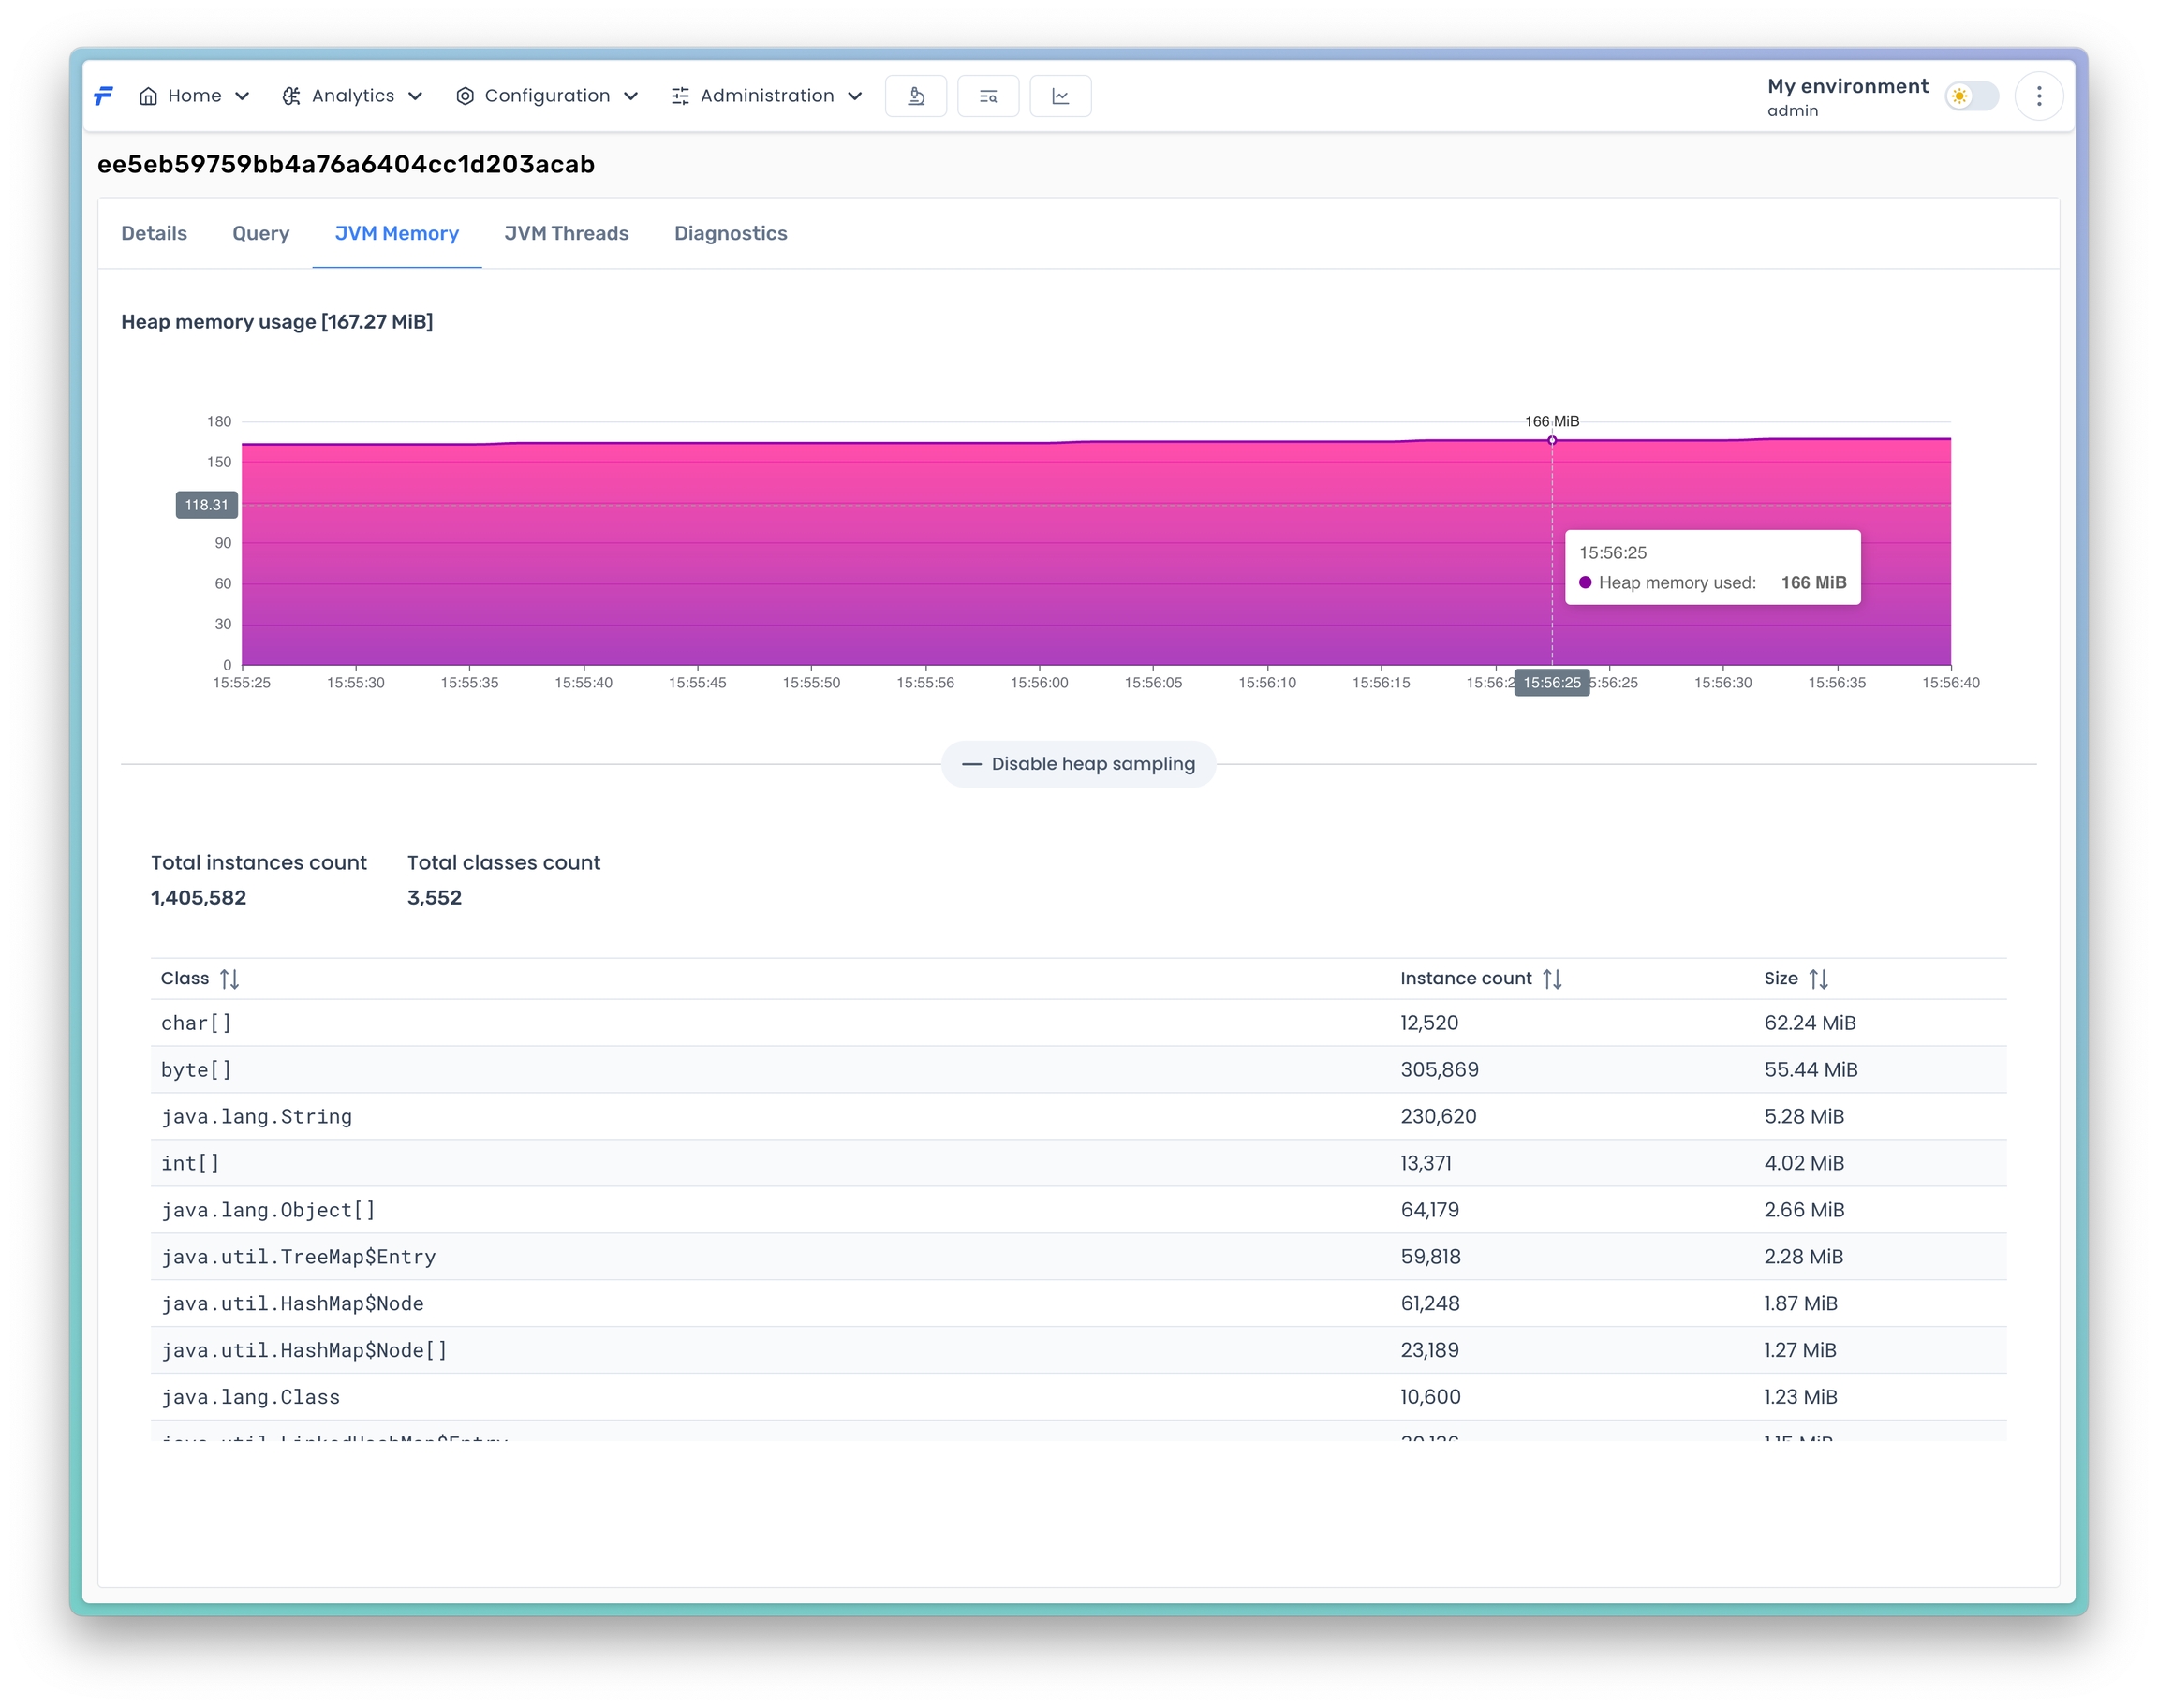Expand the Analytics menu dropdown

[352, 96]
